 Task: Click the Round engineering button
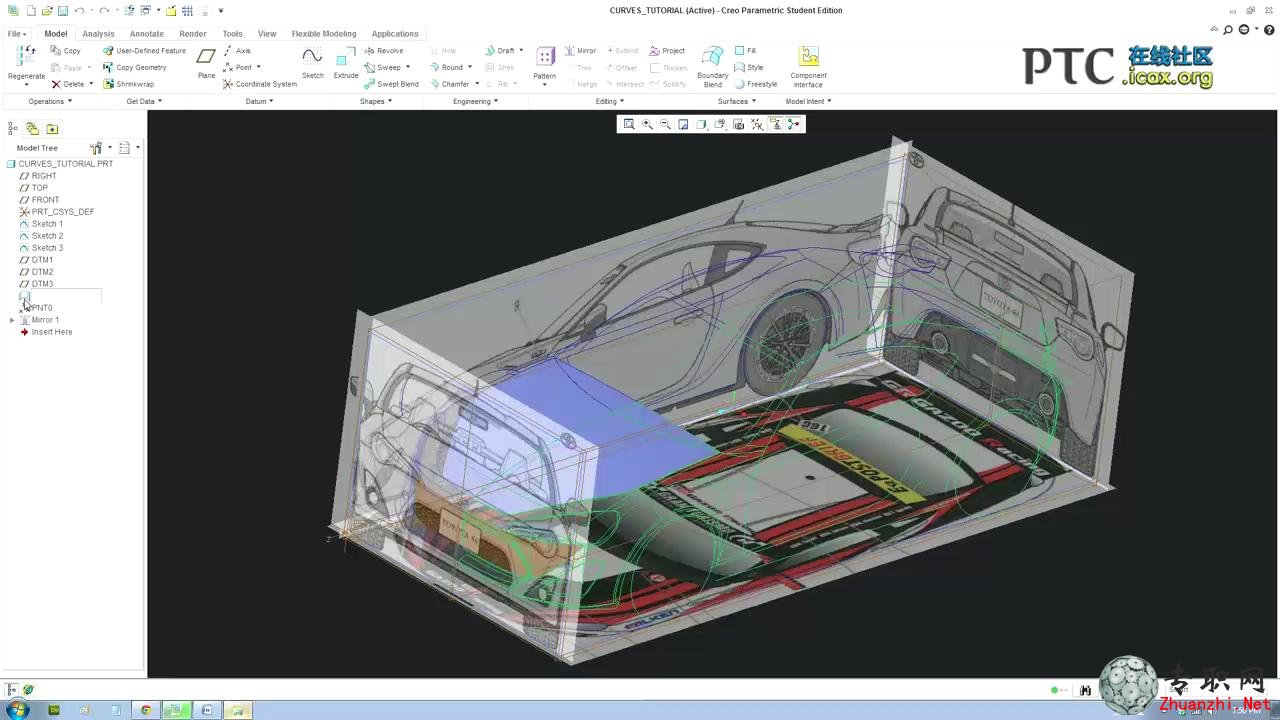click(446, 68)
